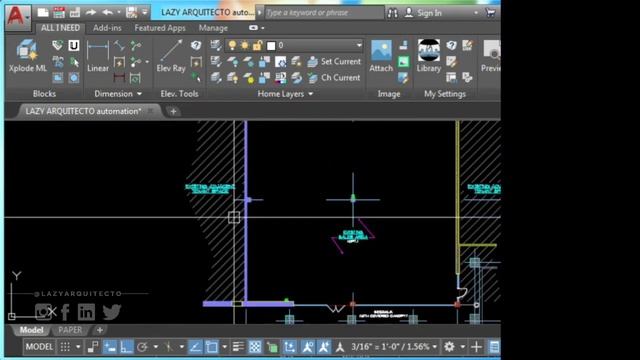Open annotation scale 3/16" = 1'-0" dropdown
Screen dimensions: 640x360
394,347
